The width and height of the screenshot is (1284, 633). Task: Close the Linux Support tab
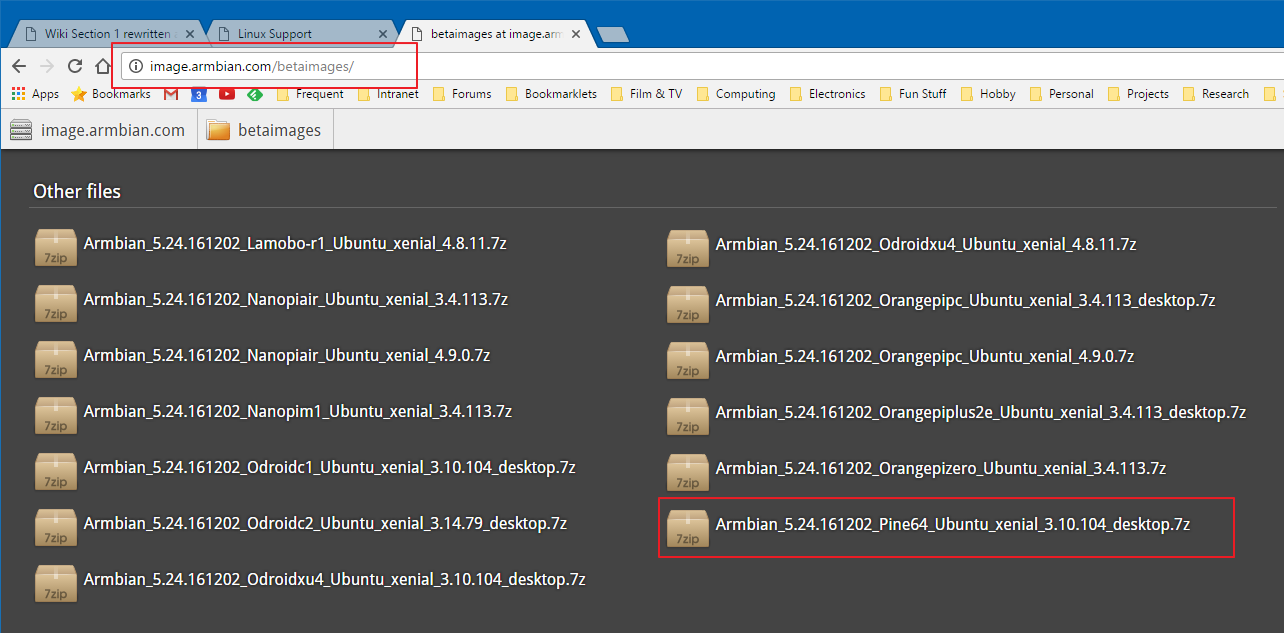(382, 34)
